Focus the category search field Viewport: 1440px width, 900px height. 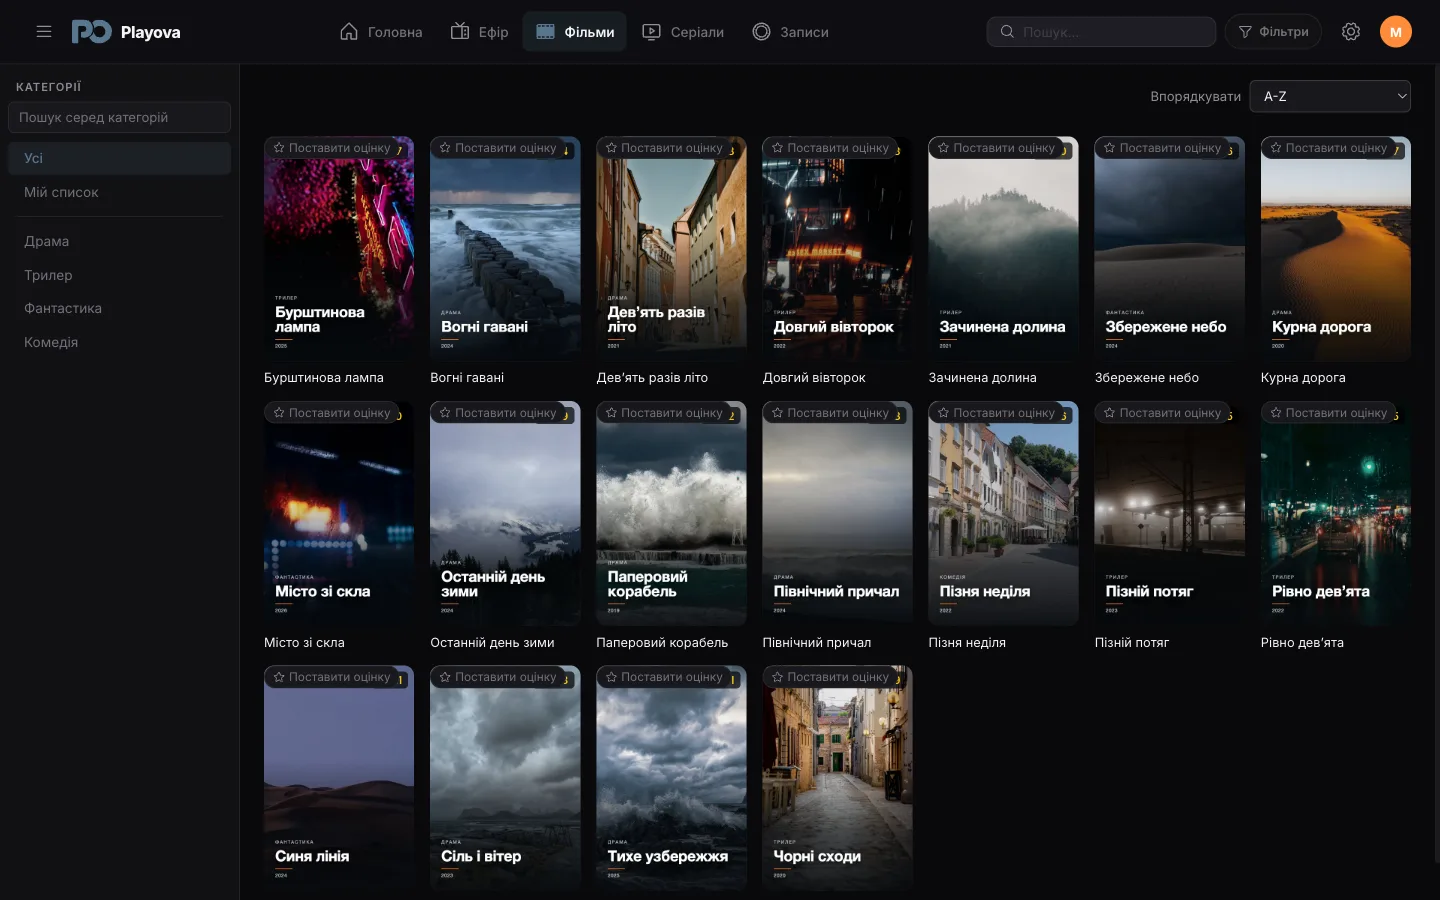119,117
